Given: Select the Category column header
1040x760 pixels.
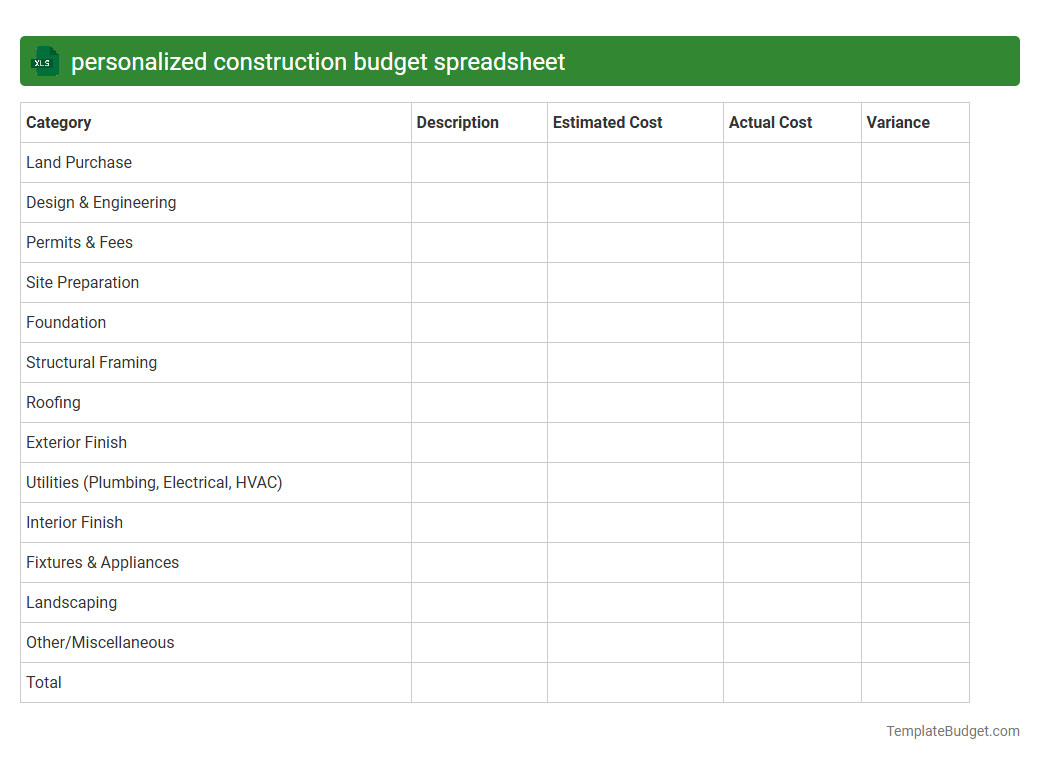Looking at the screenshot, I should 58,122.
